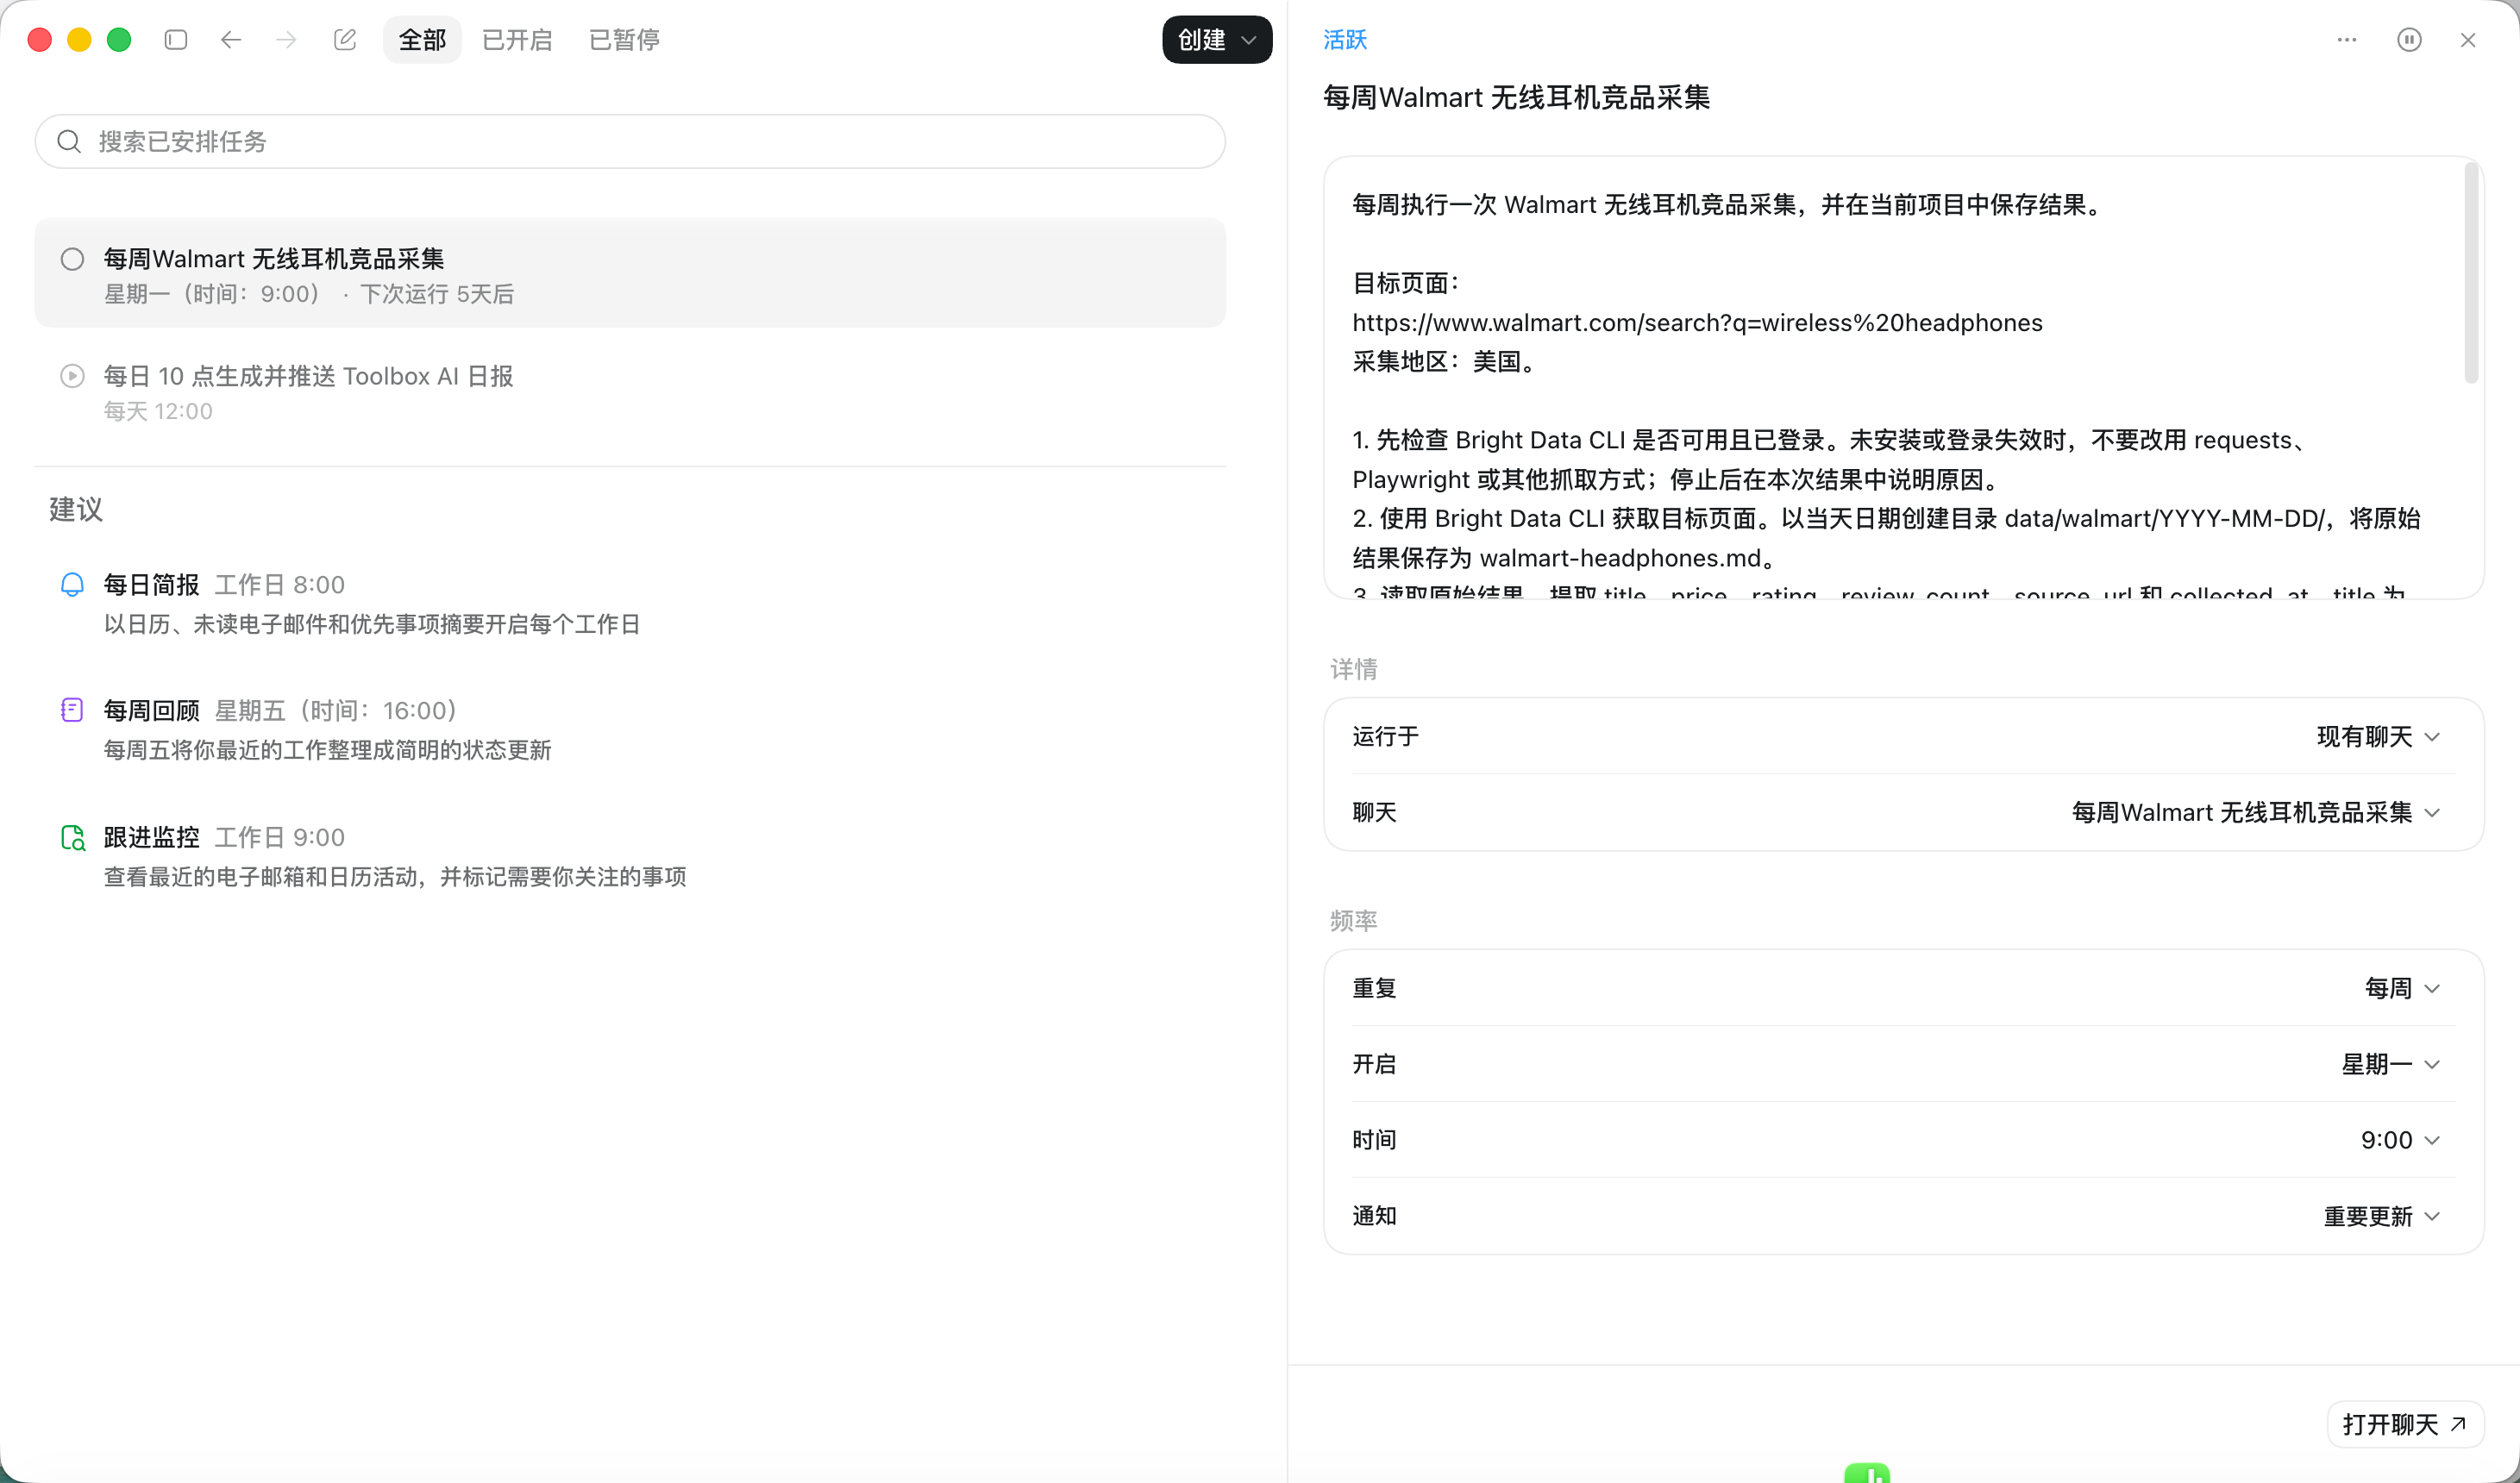
Task: Go forward with the right arrow
Action: (x=287, y=40)
